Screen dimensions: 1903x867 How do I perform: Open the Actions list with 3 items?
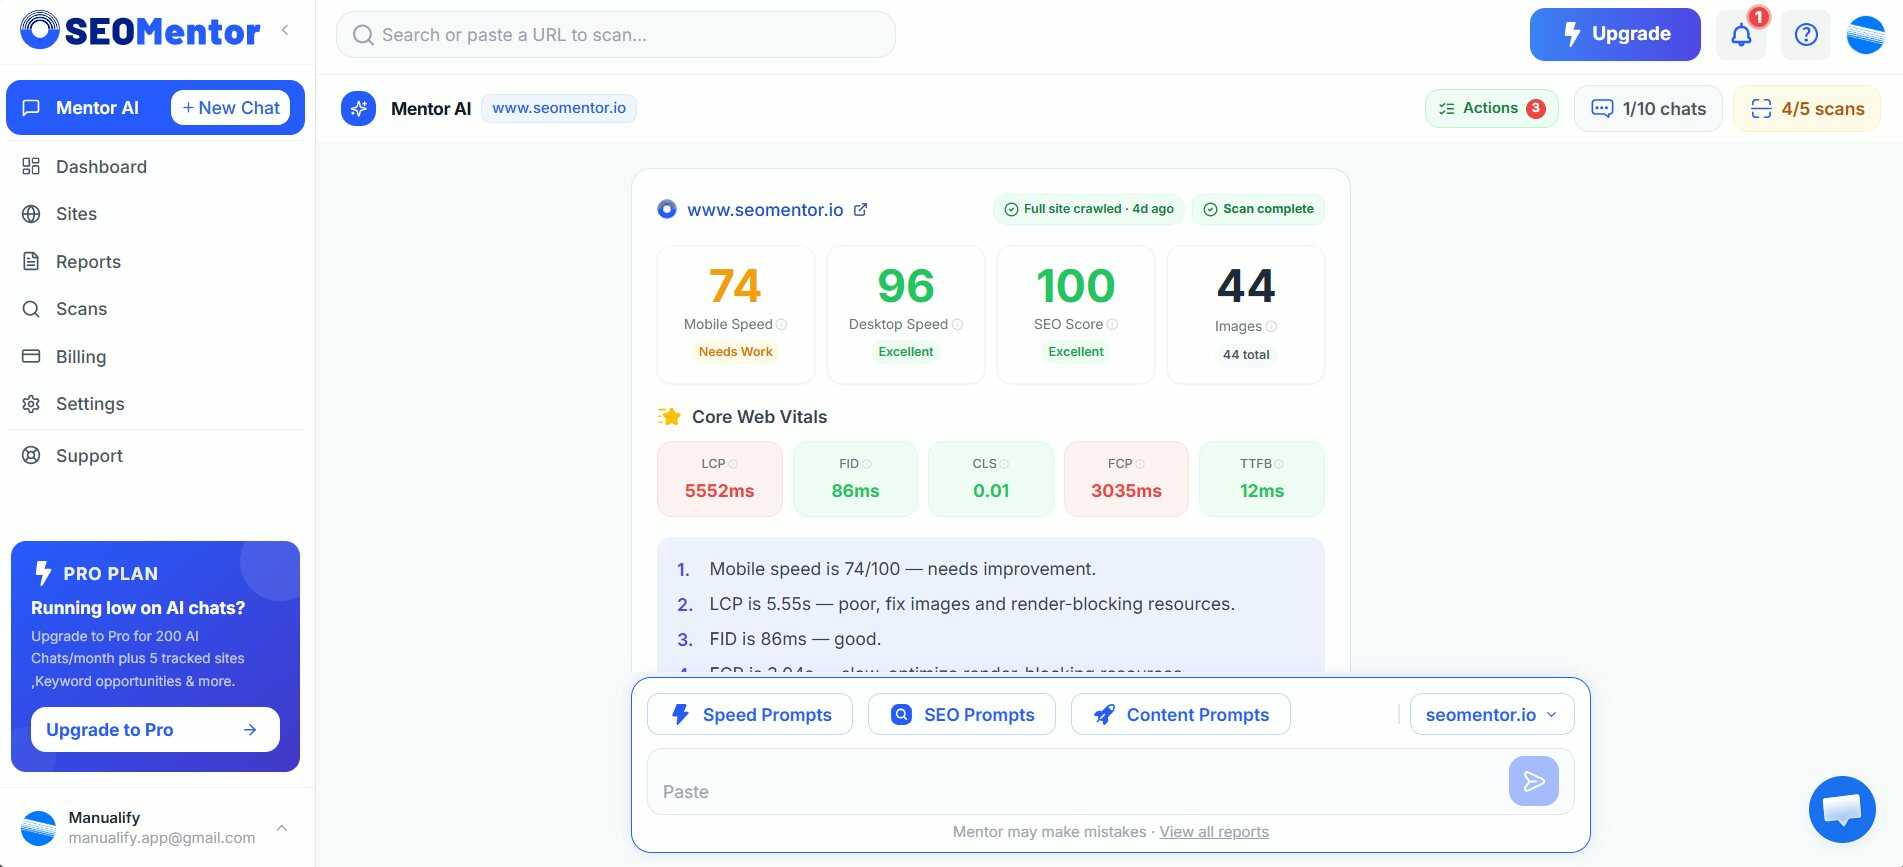point(1491,108)
